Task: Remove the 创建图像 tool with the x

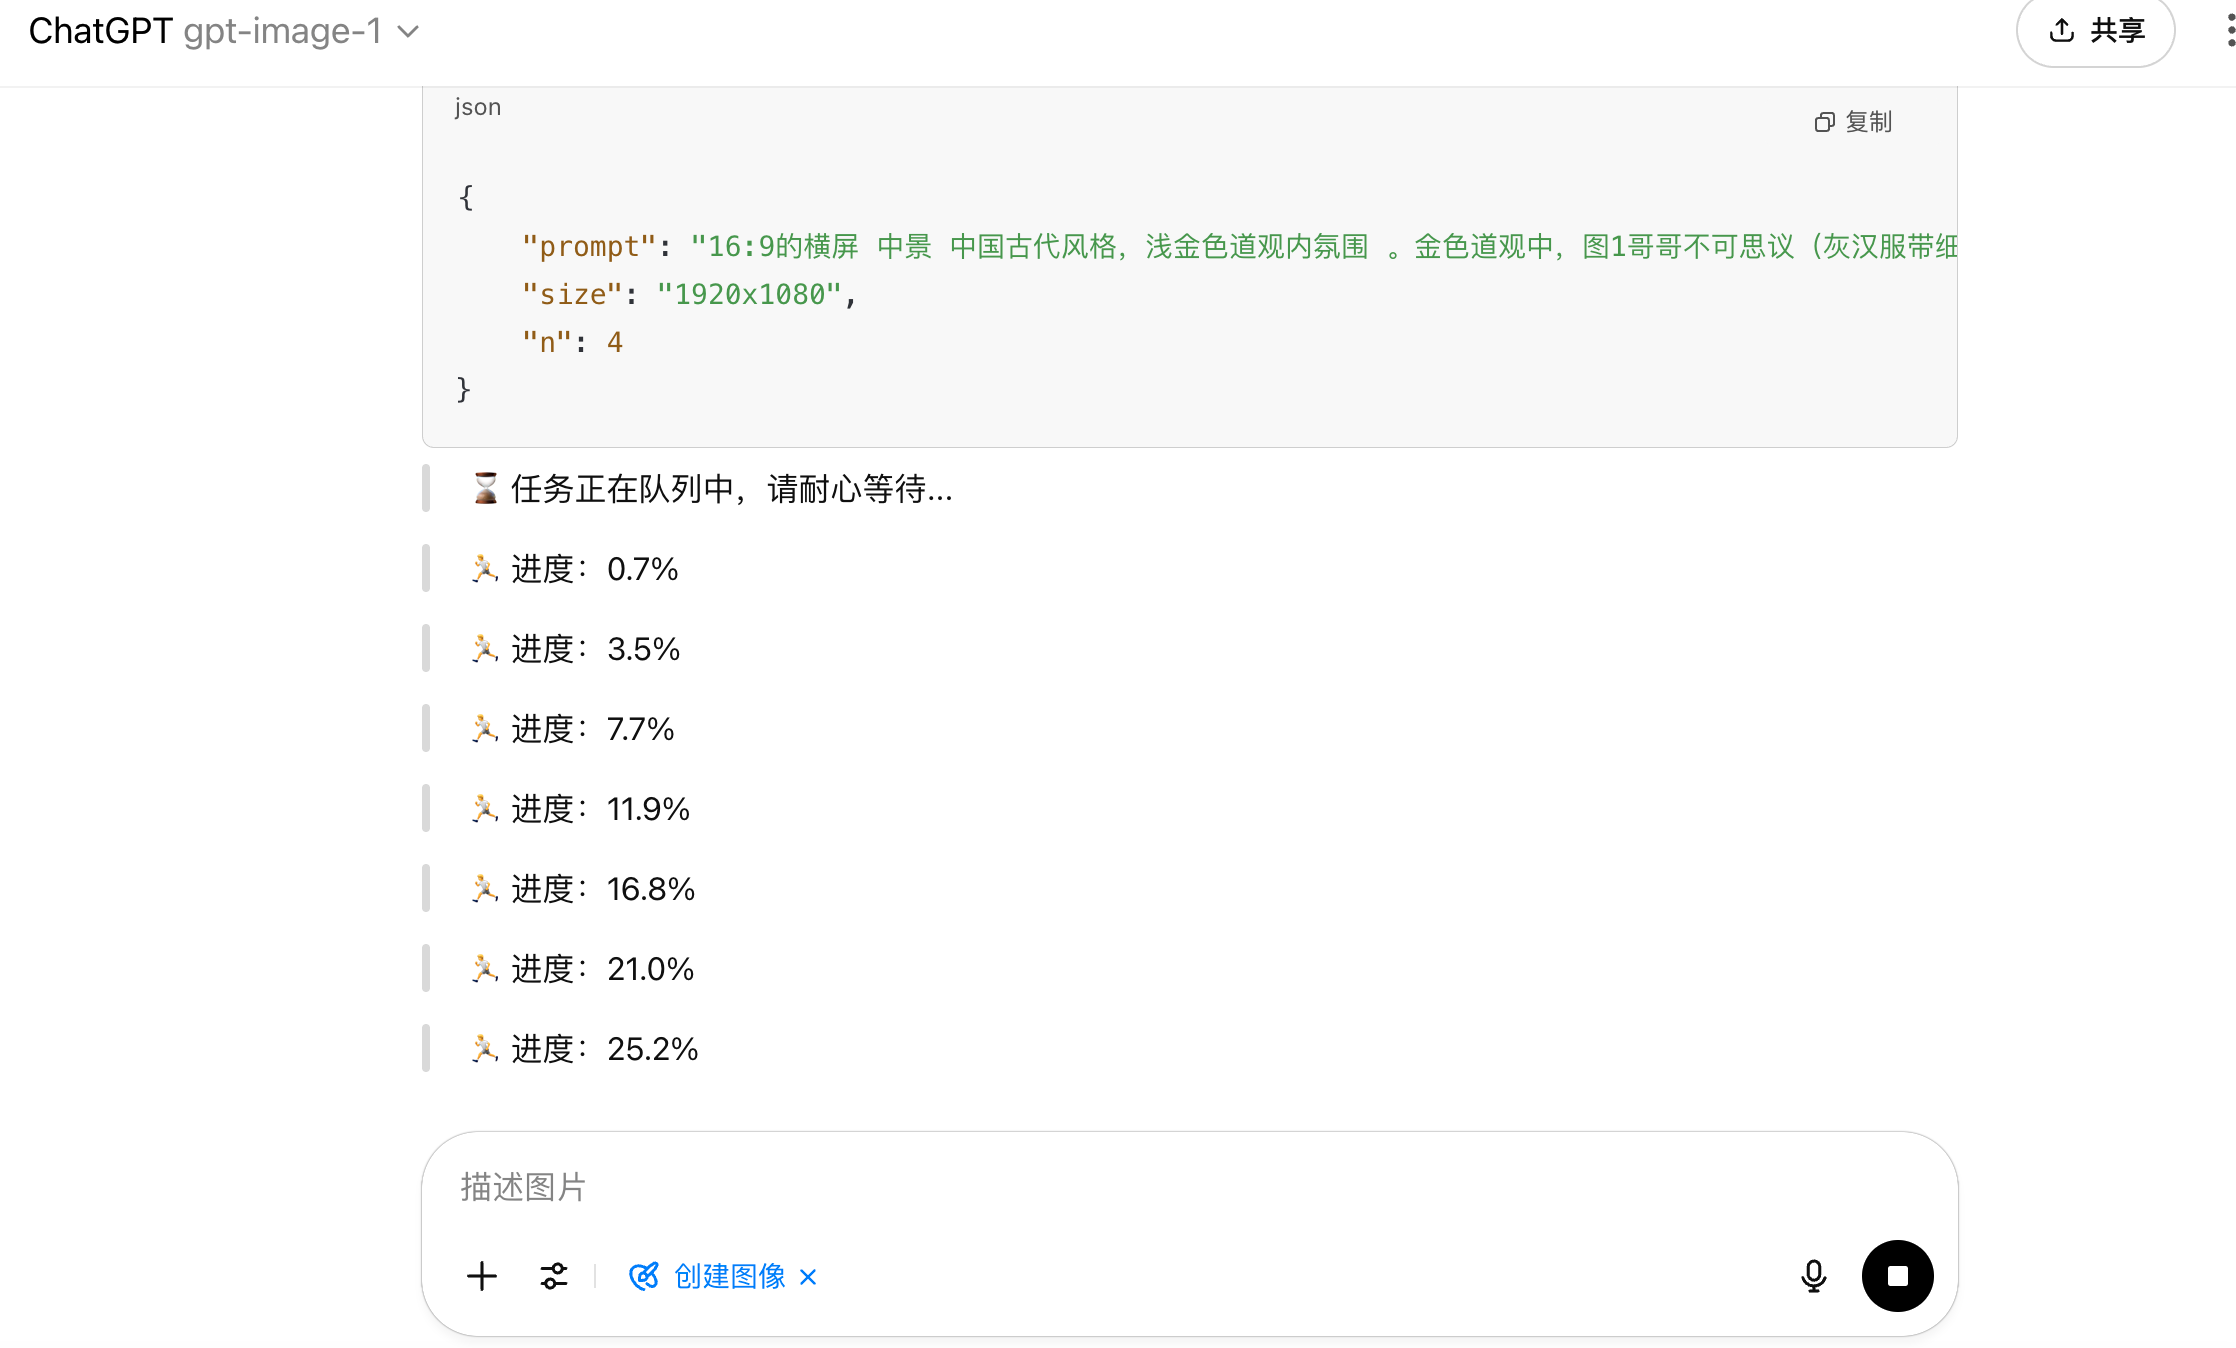Action: tap(808, 1277)
